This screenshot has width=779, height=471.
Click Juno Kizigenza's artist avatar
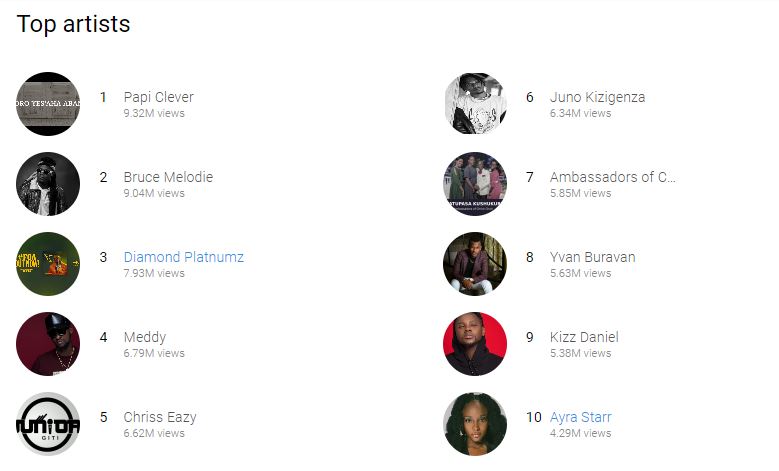click(x=475, y=104)
